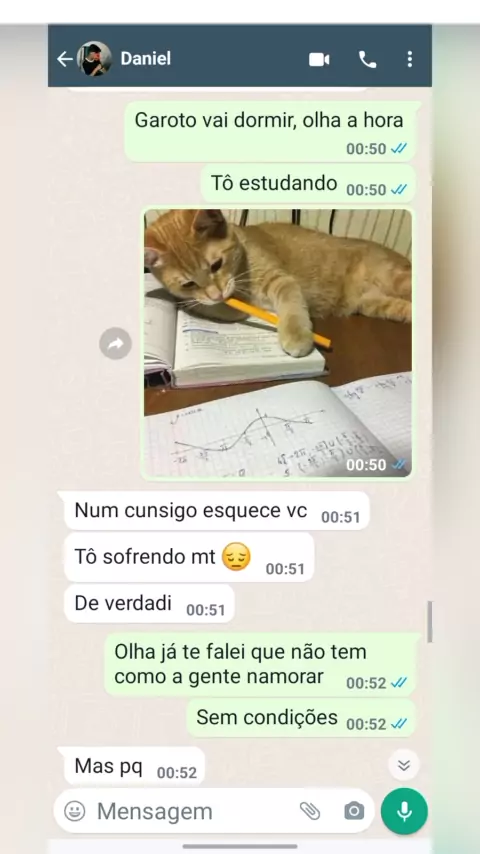Start a video call with Daniel
Viewport: 480px width, 854px height.
click(x=319, y=59)
